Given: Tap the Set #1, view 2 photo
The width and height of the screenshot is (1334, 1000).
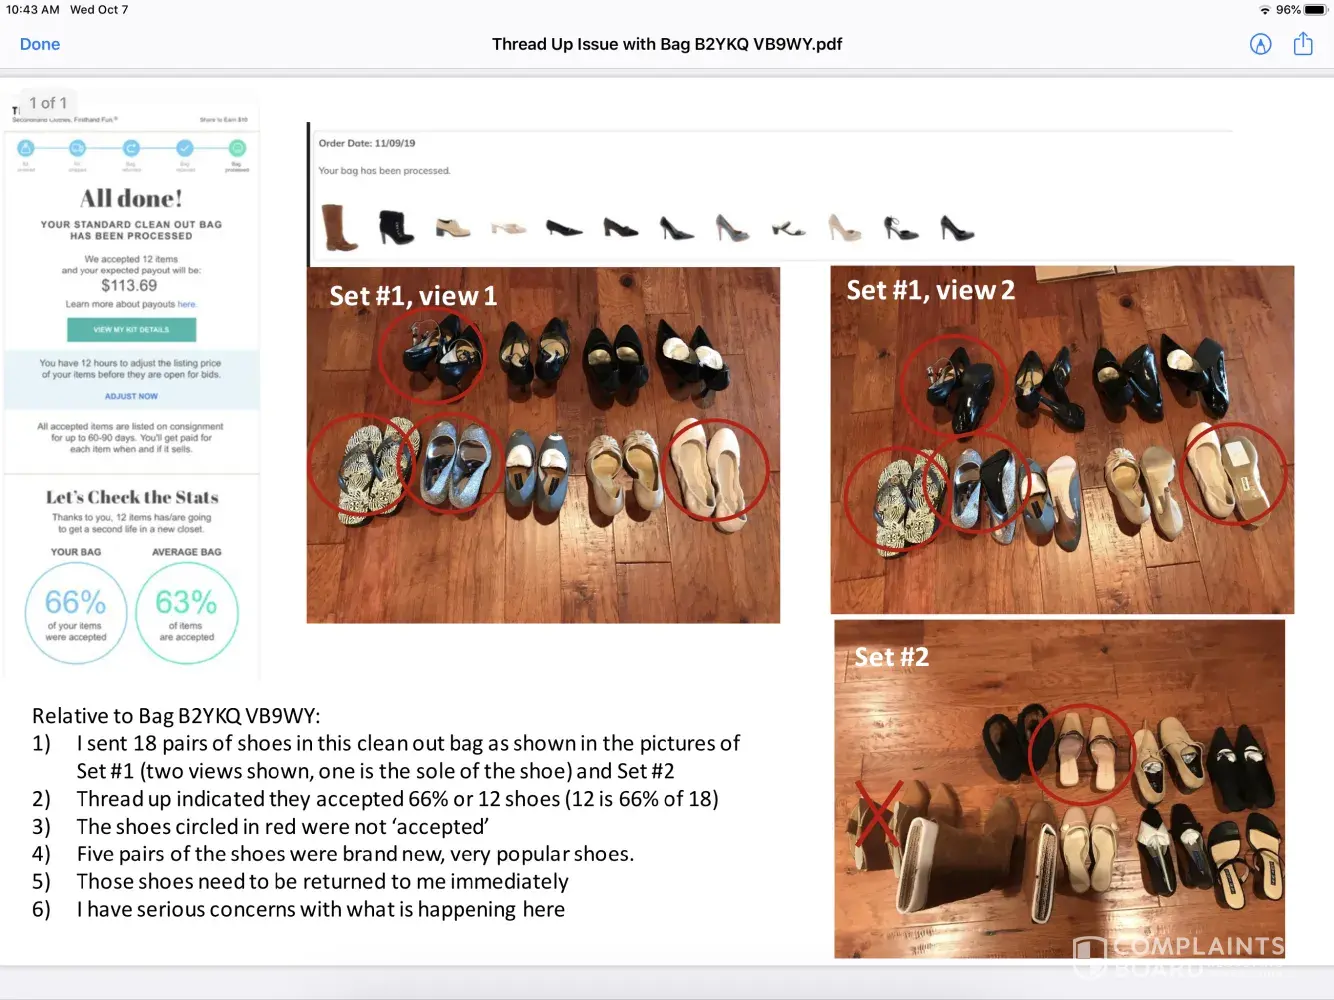Looking at the screenshot, I should coord(1062,440).
